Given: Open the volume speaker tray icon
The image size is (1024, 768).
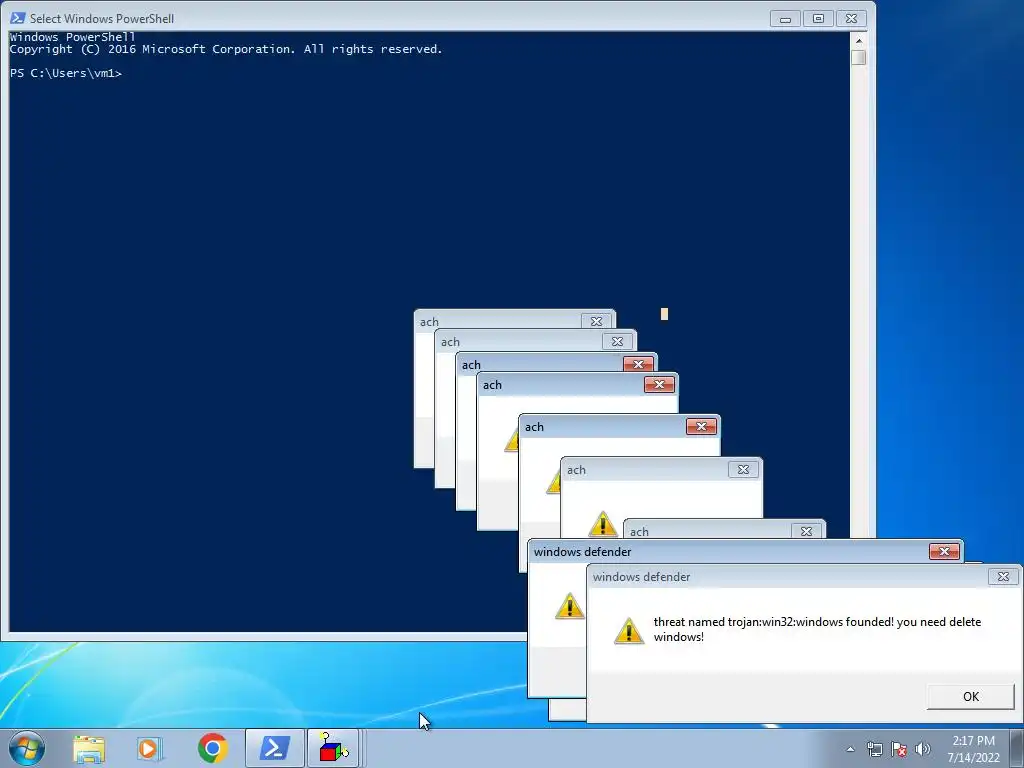Looking at the screenshot, I should tap(922, 749).
